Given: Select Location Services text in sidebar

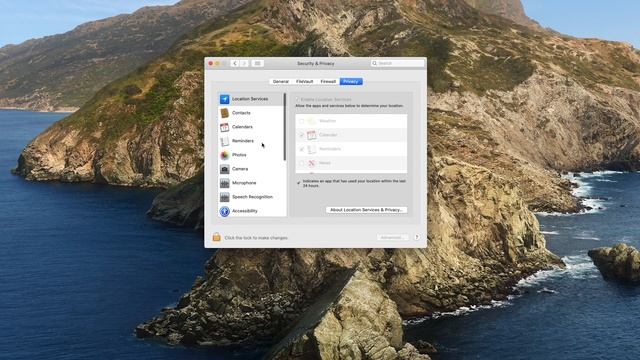Looking at the screenshot, I should coord(250,99).
